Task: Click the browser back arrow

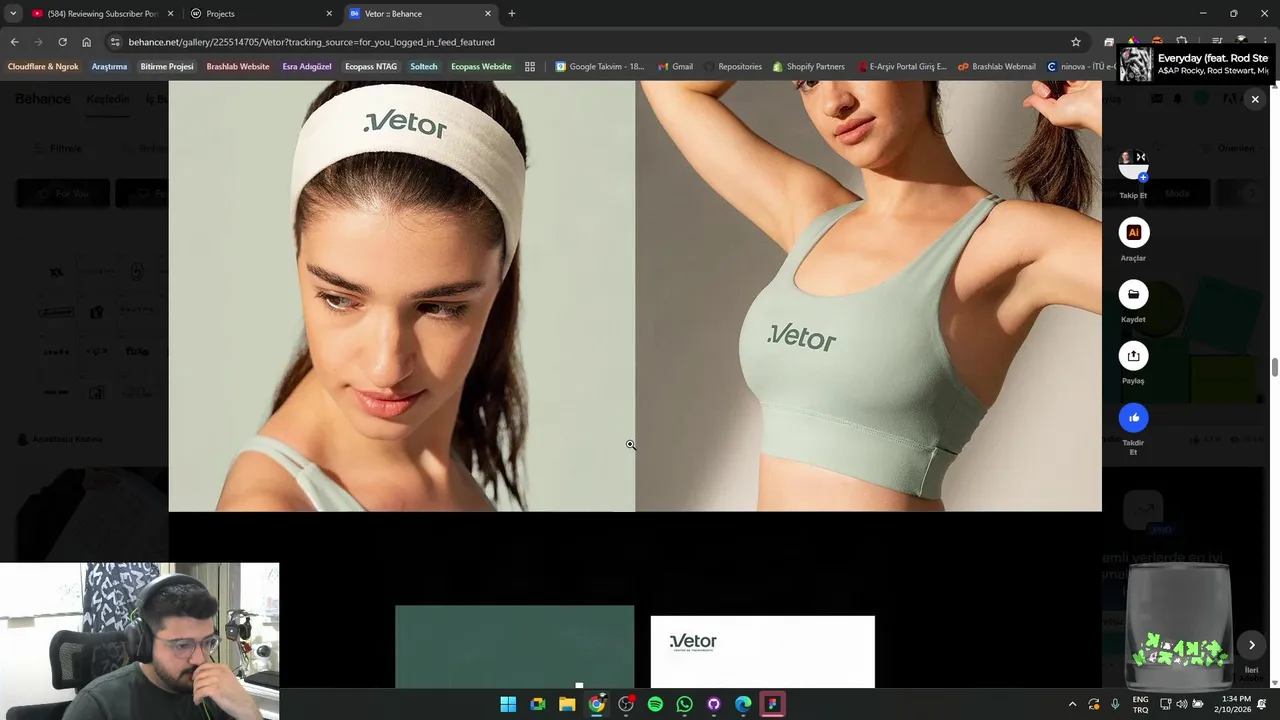Action: (14, 42)
